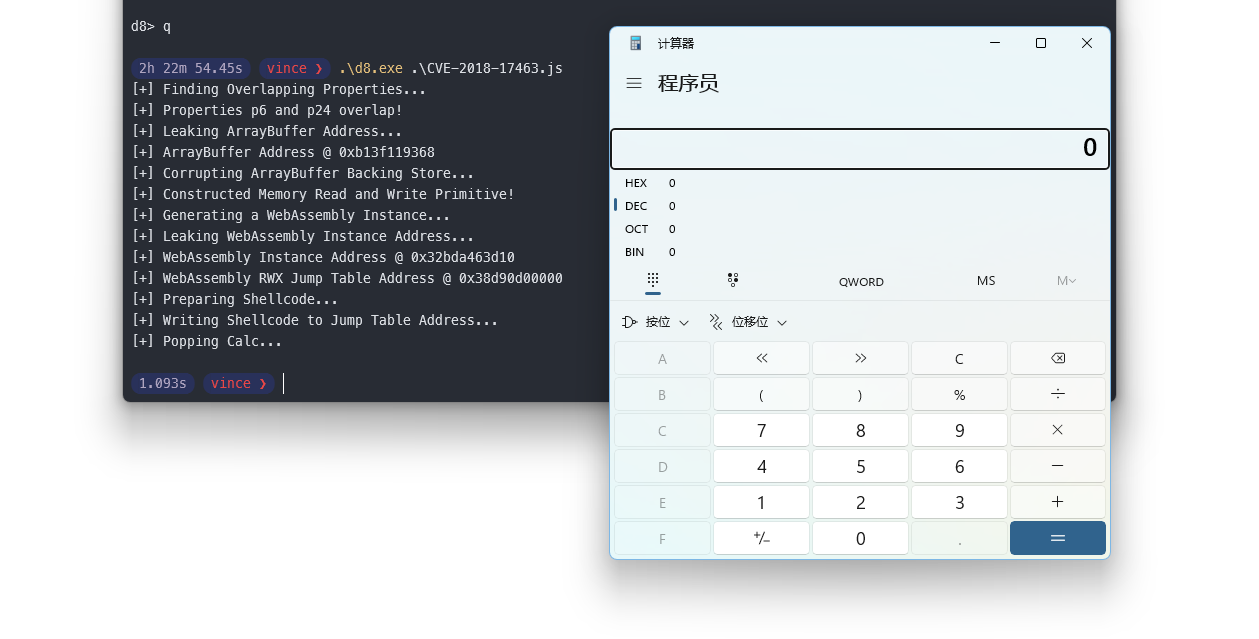Click the +/- negate key

coord(761,538)
